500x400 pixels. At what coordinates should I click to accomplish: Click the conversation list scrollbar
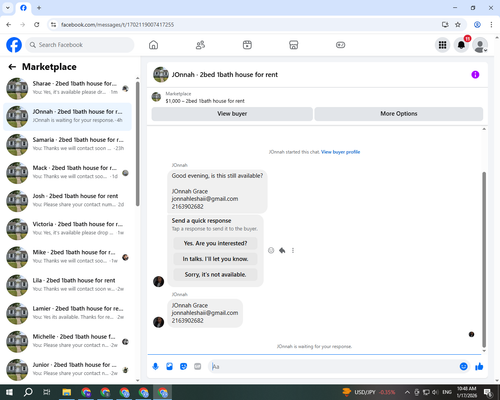[x=137, y=144]
